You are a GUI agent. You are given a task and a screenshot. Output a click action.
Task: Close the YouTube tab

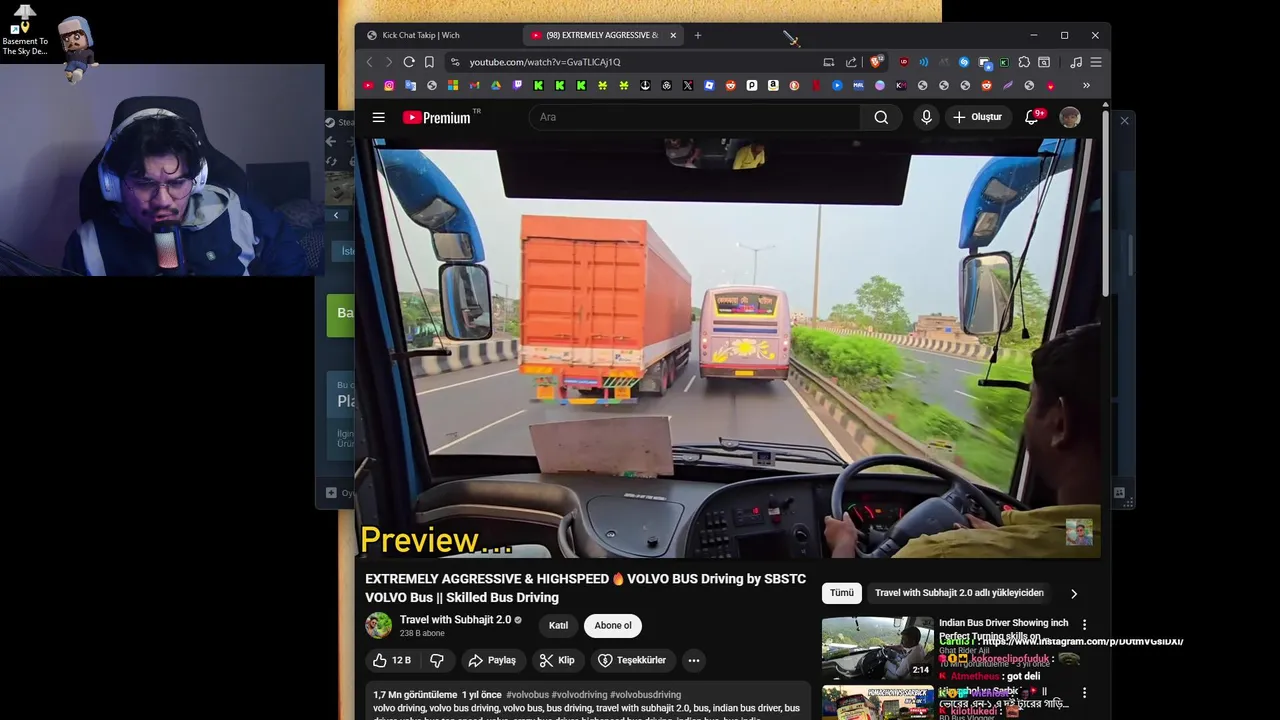click(673, 35)
